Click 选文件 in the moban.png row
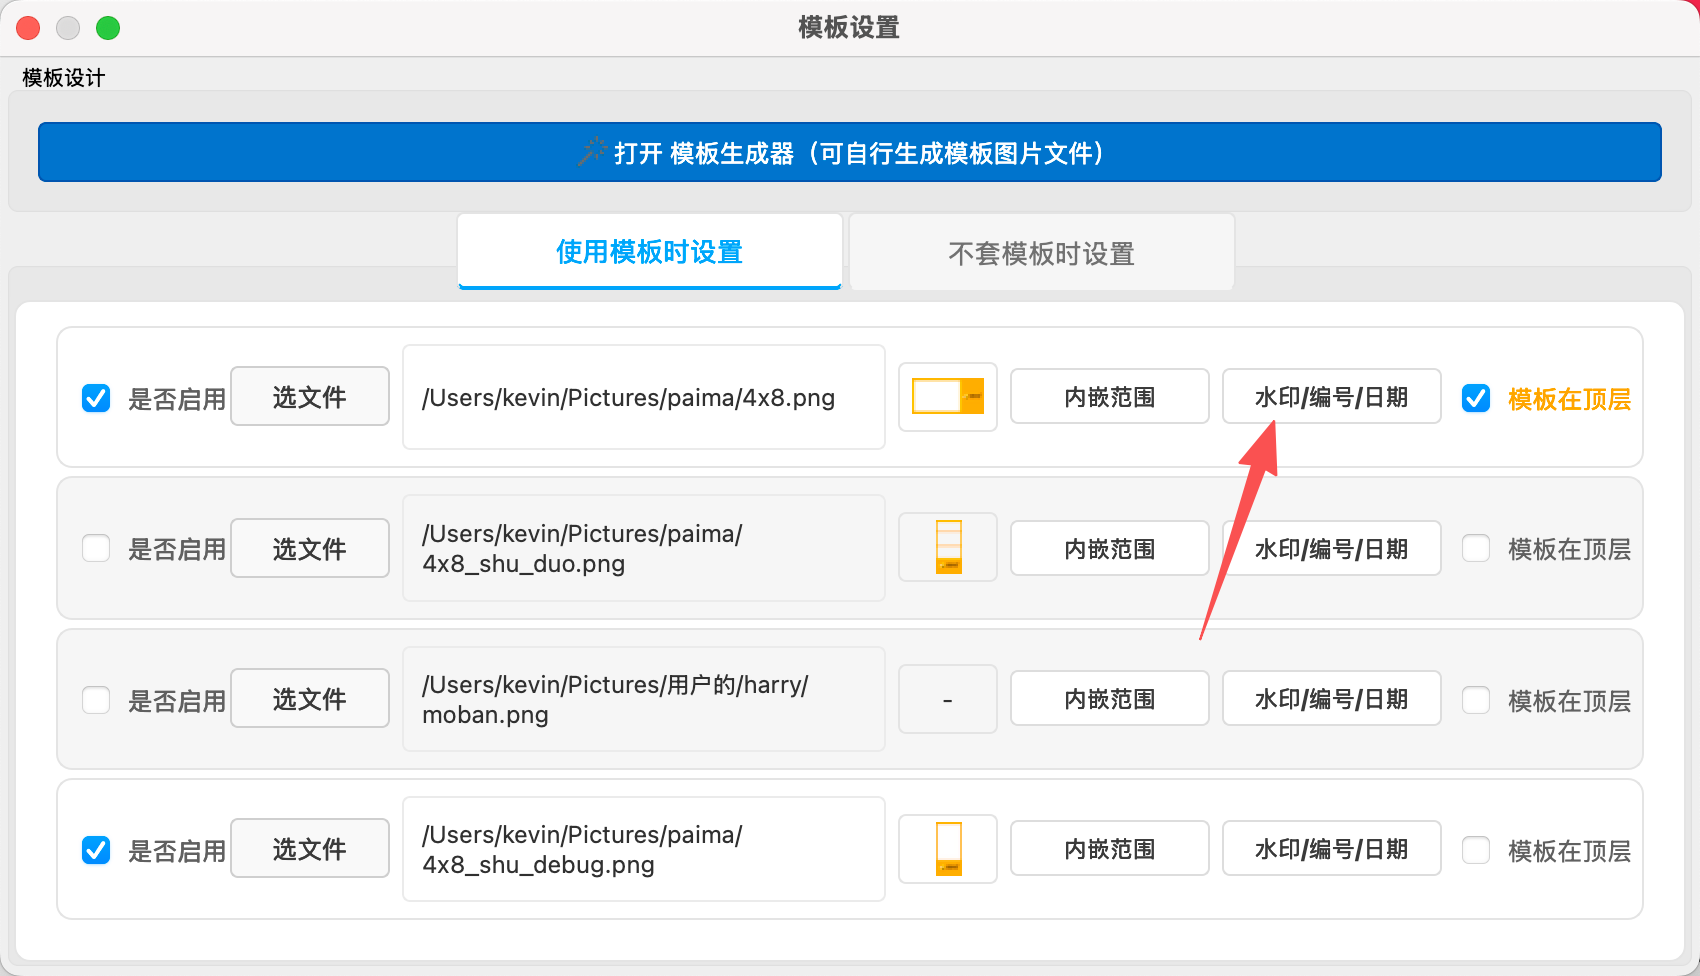 click(309, 698)
